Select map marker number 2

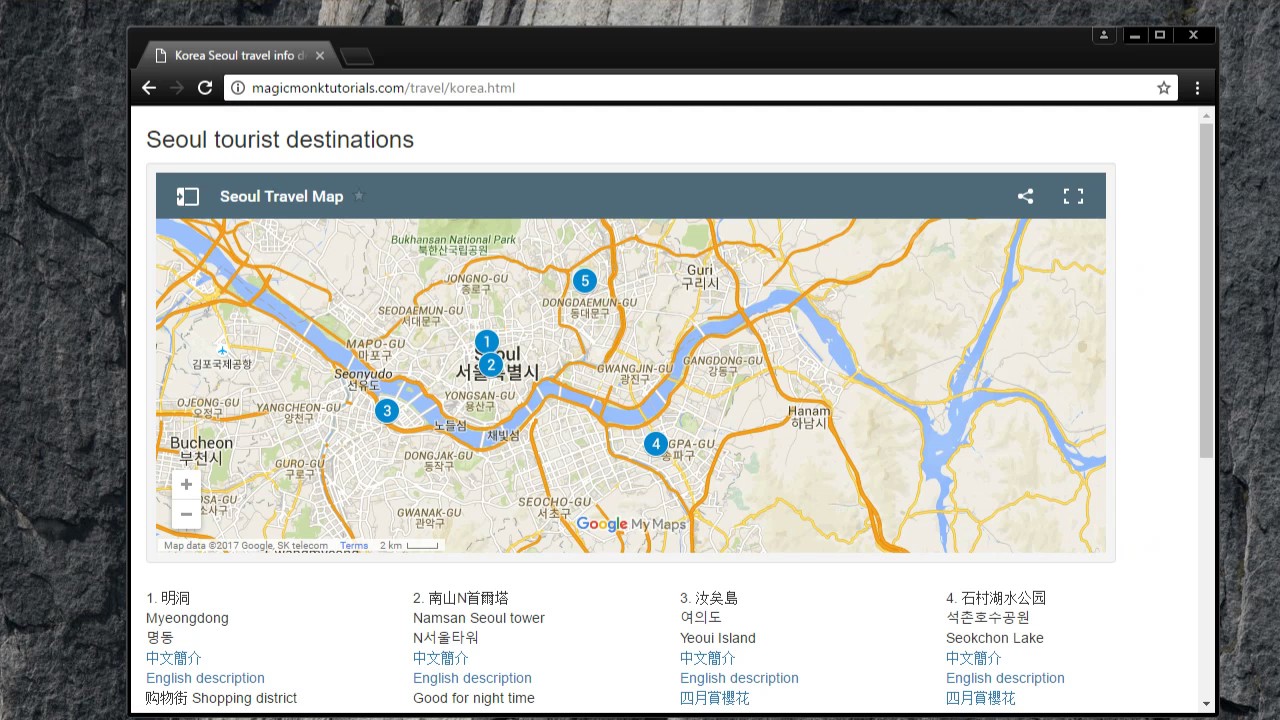(x=490, y=365)
